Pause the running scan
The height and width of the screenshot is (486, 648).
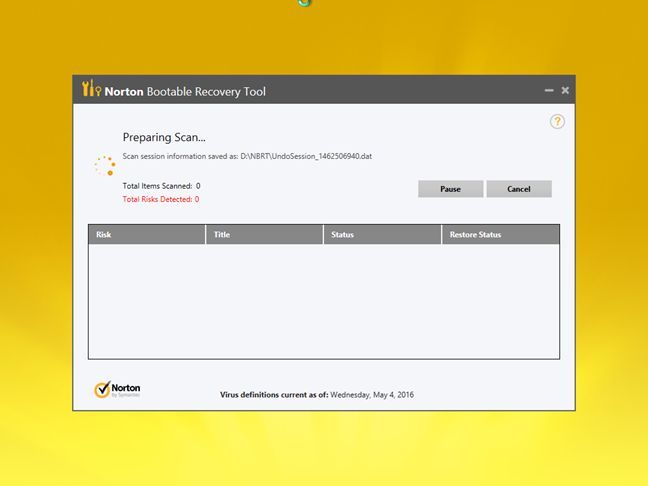point(450,189)
